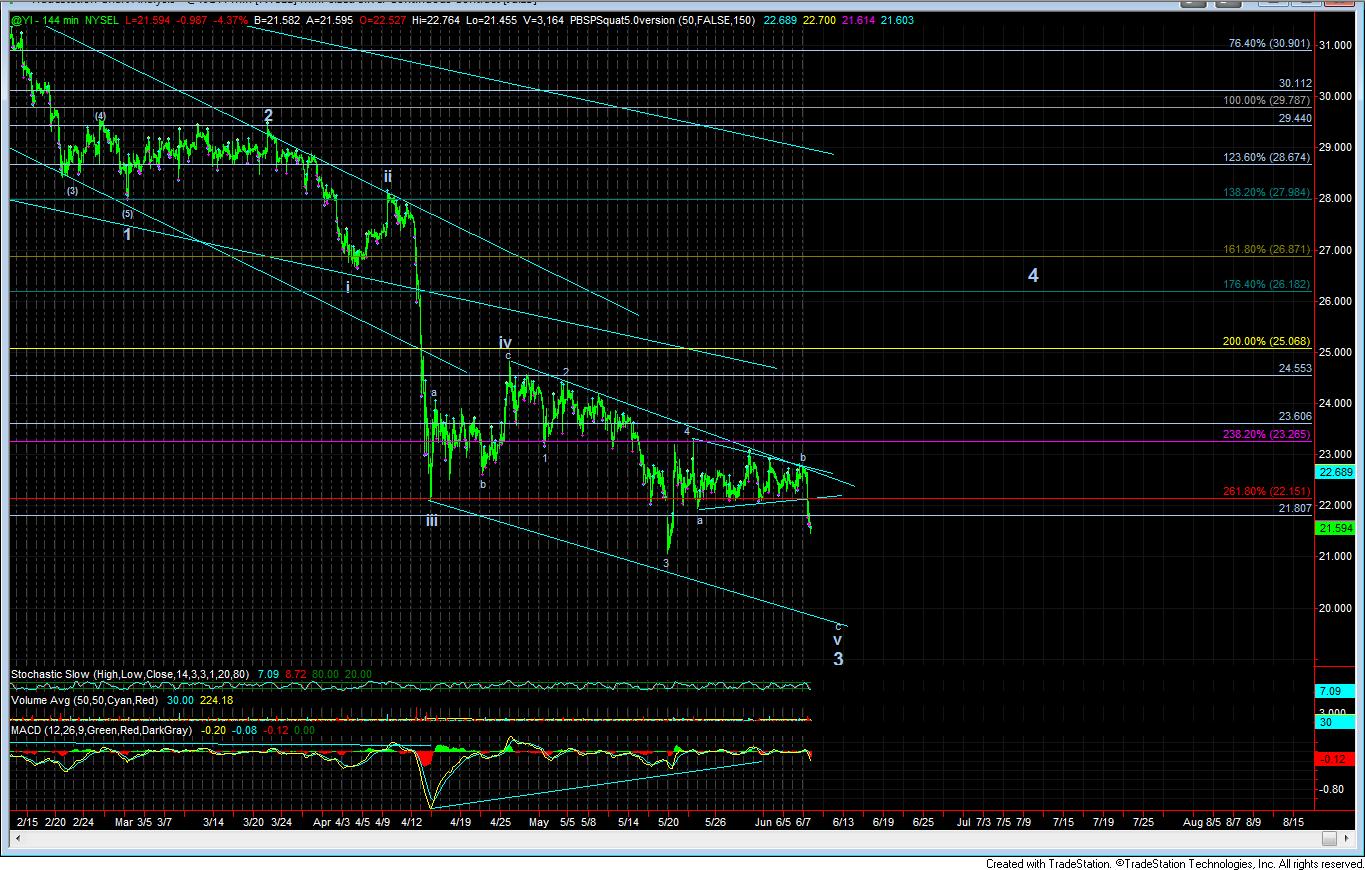
Task: Click the wave iv label near 25.00
Action: [506, 343]
